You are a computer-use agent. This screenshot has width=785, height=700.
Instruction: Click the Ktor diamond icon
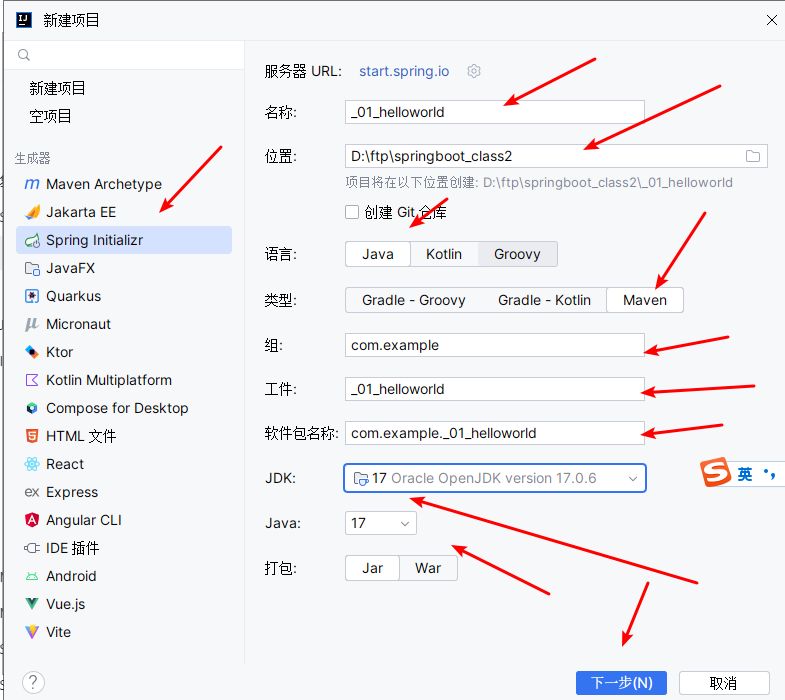pos(32,353)
